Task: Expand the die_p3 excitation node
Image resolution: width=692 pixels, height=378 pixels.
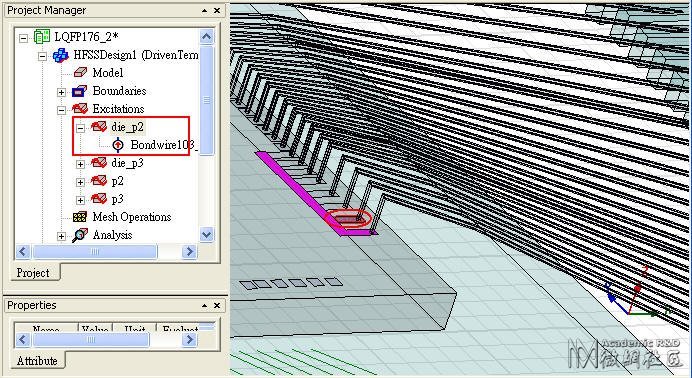Action: [x=80, y=164]
